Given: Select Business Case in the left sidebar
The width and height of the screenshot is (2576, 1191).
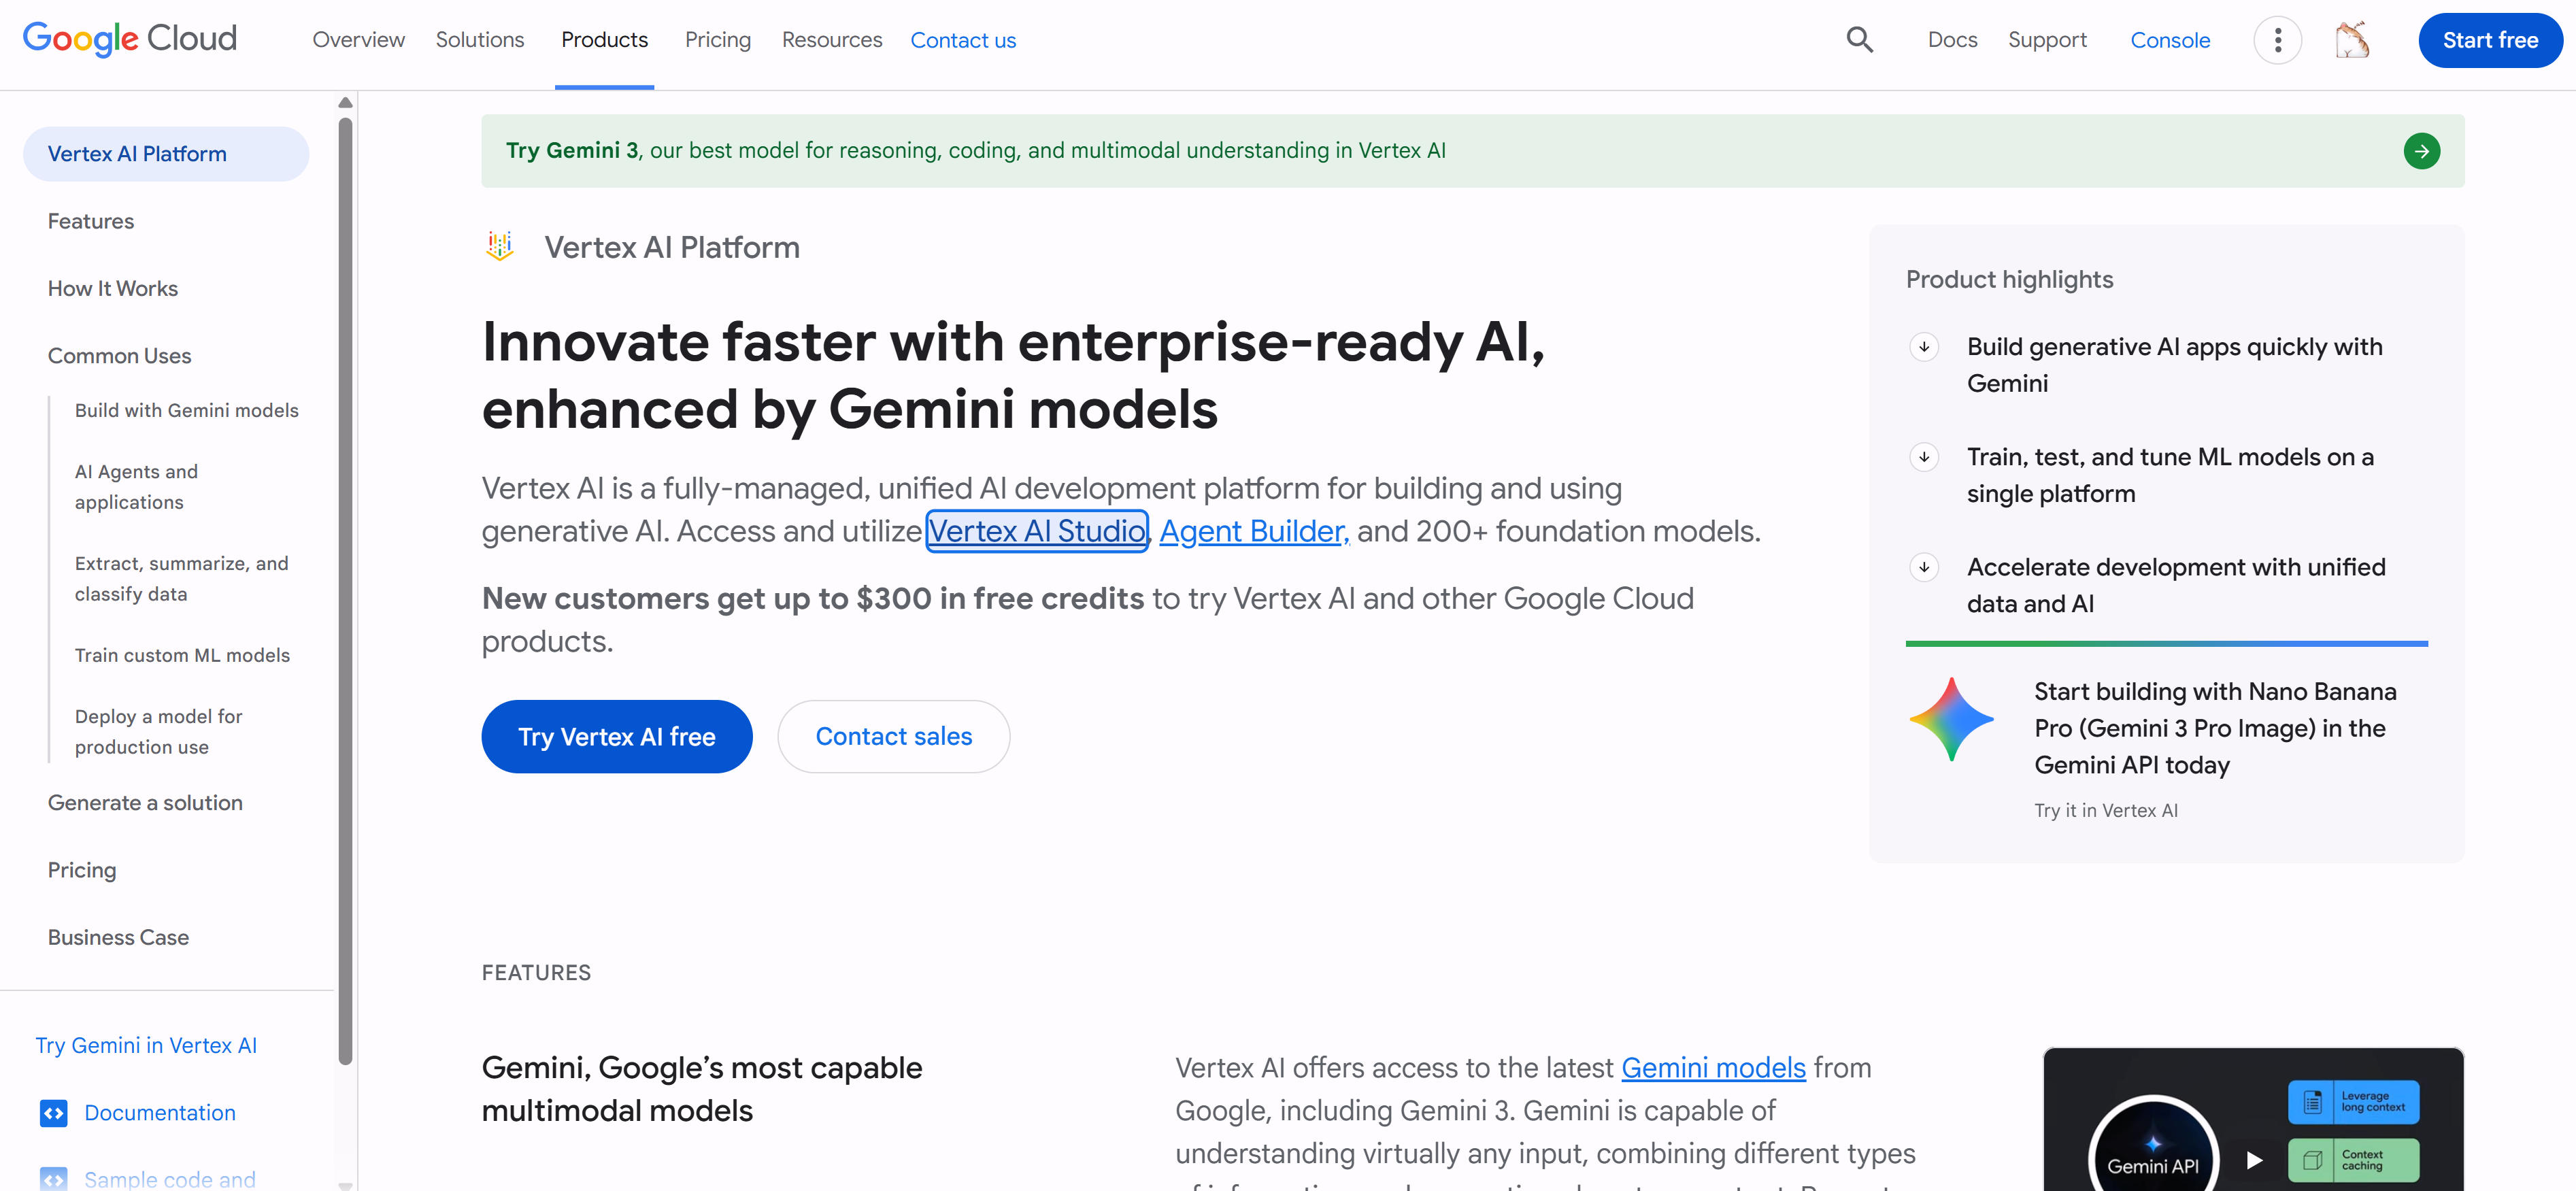Looking at the screenshot, I should (117, 937).
